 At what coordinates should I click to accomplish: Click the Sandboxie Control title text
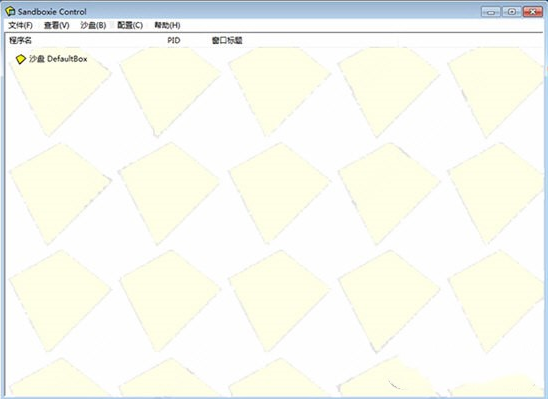coord(52,12)
